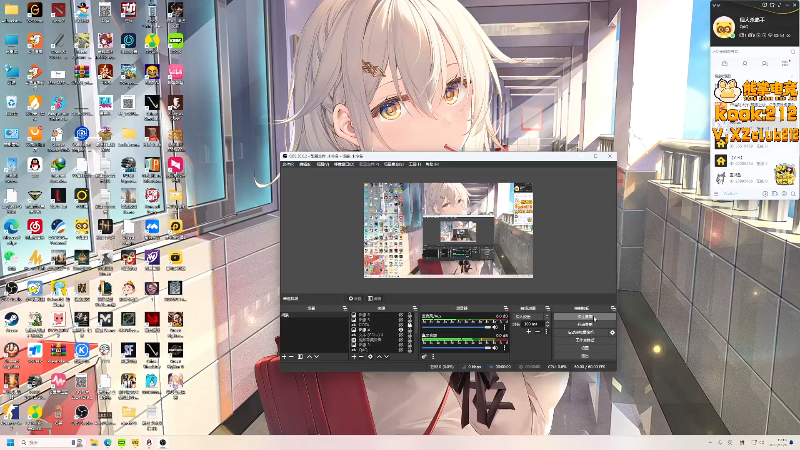800x450 pixels.
Task: Step the transition duration value arrows
Action: click(x=547, y=324)
